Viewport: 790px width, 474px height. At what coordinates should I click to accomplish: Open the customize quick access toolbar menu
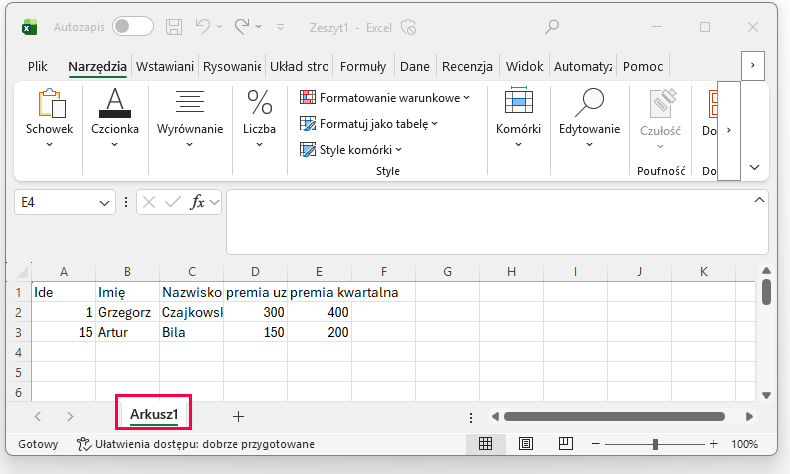tap(281, 27)
